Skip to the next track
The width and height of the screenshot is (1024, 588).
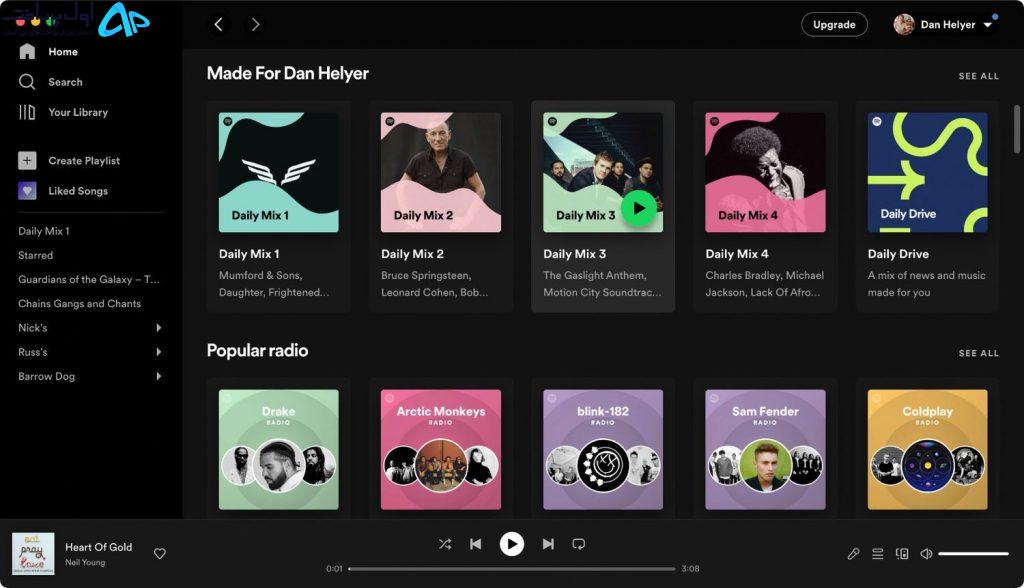click(548, 544)
